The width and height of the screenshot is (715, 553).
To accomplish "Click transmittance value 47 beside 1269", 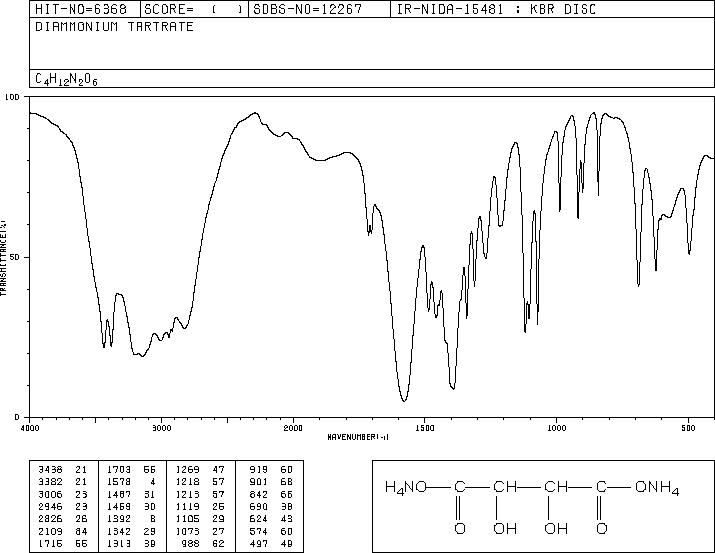I will (218, 469).
